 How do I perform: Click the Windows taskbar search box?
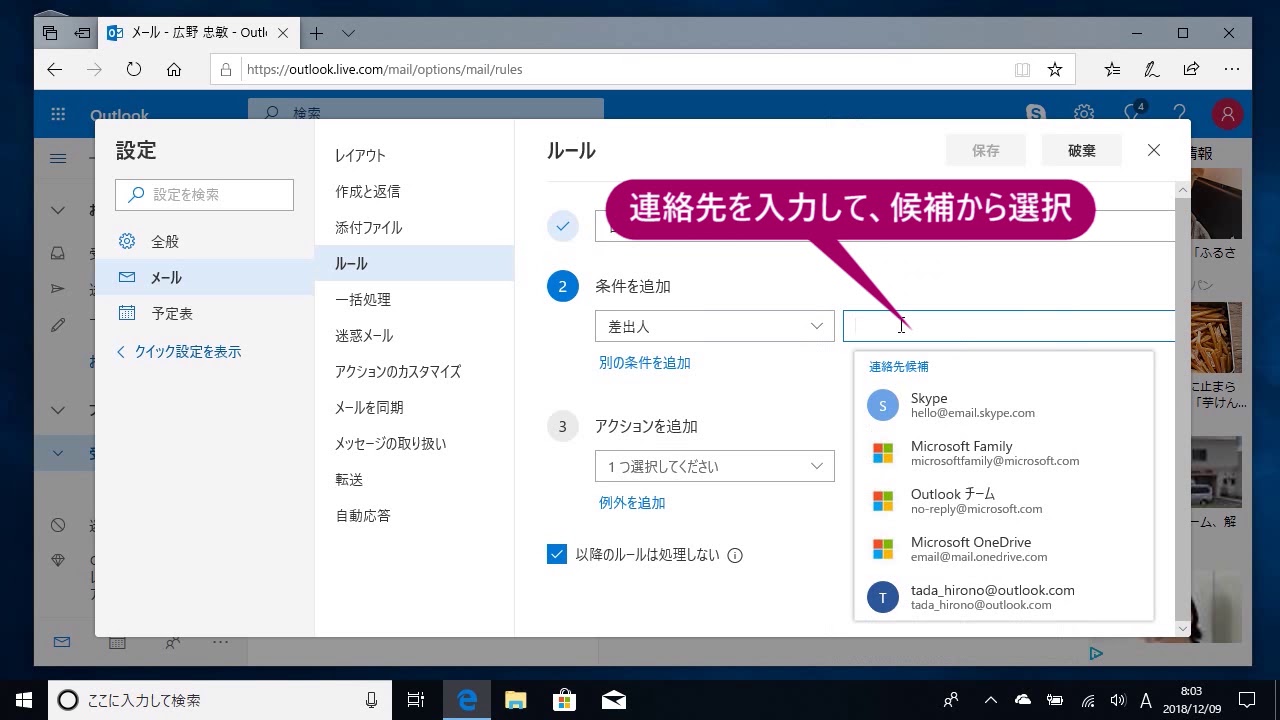(x=219, y=700)
